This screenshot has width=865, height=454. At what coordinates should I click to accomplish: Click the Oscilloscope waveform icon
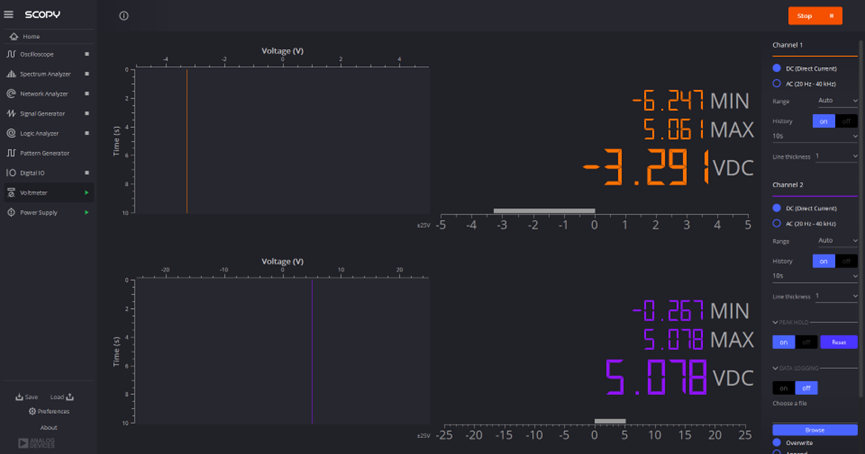(x=11, y=54)
